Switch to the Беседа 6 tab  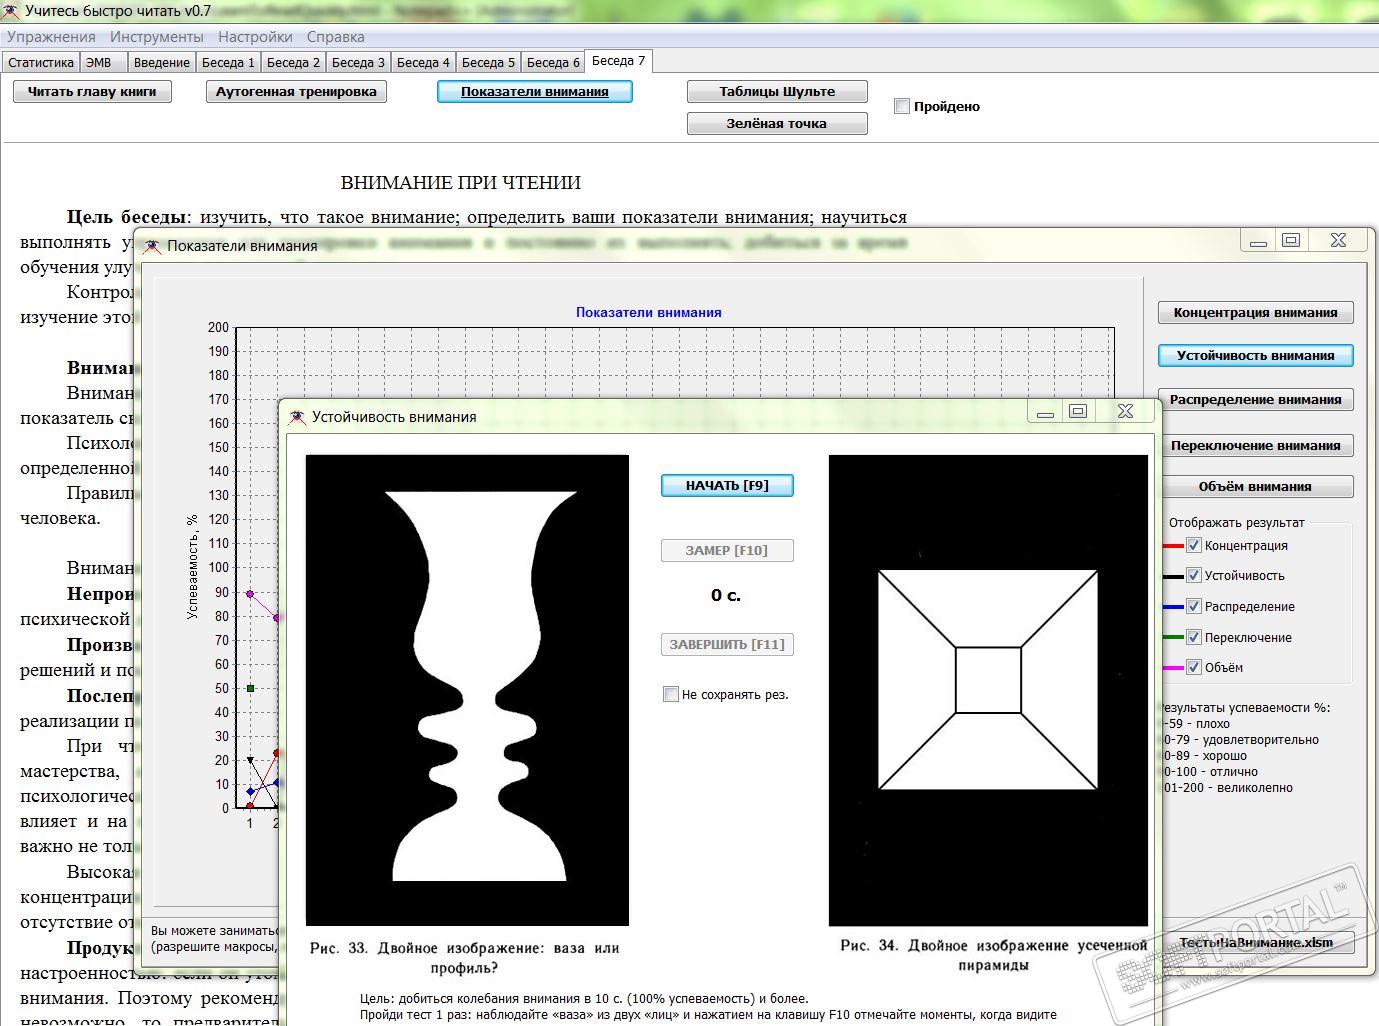(554, 62)
